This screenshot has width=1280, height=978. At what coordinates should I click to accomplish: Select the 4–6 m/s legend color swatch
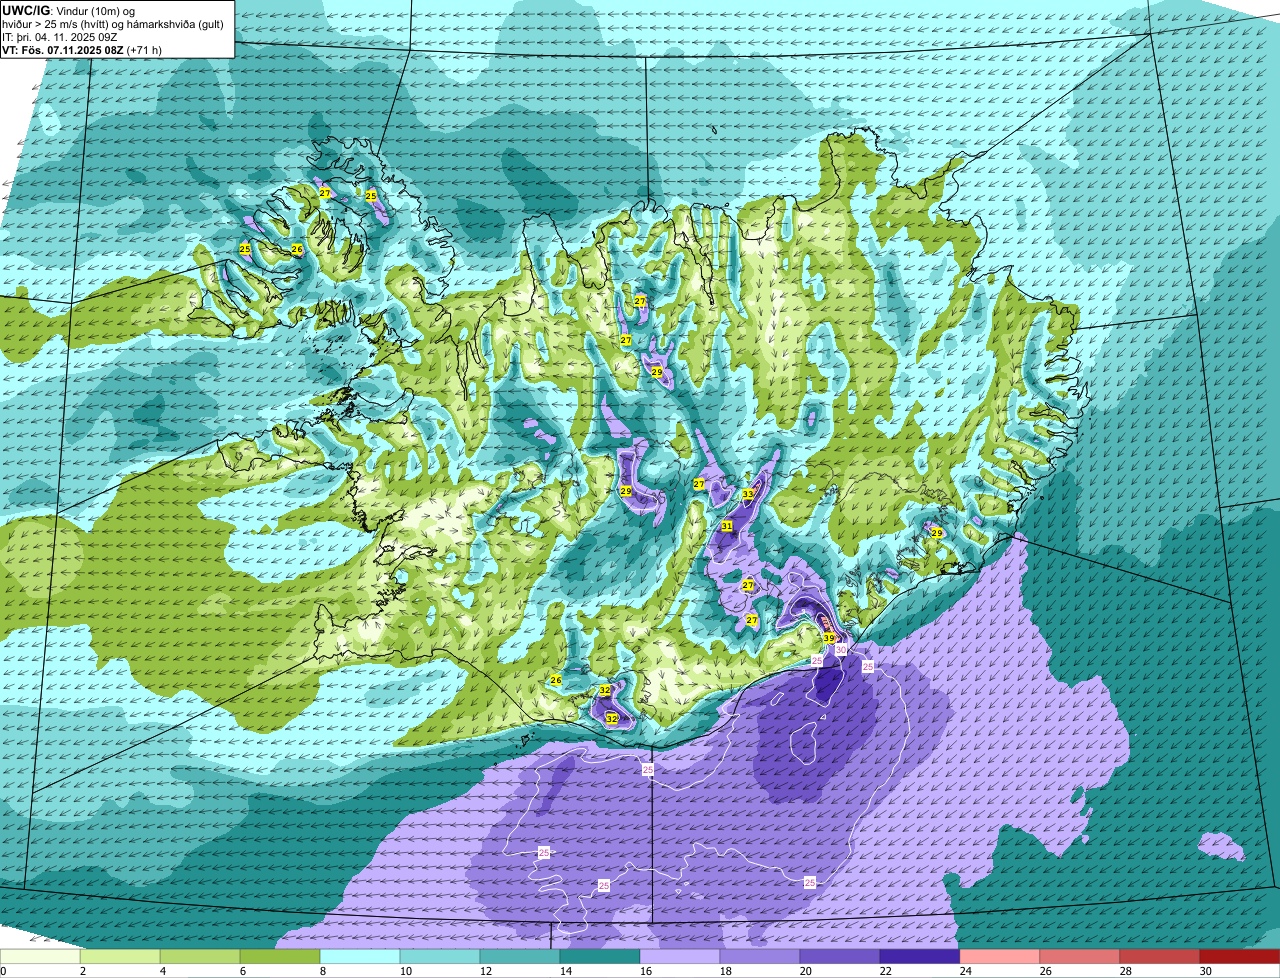click(200, 957)
